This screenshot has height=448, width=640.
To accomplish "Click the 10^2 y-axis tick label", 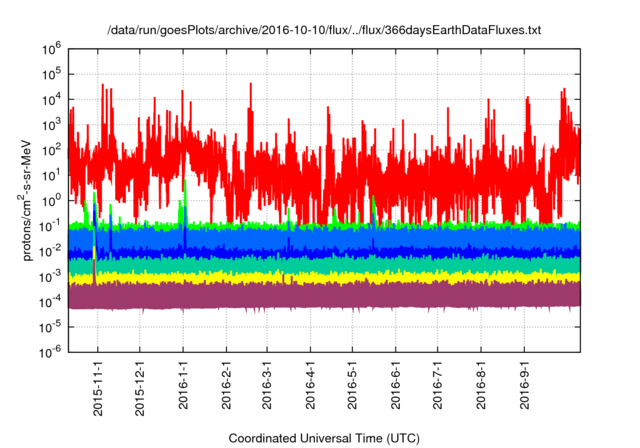I will click(51, 151).
